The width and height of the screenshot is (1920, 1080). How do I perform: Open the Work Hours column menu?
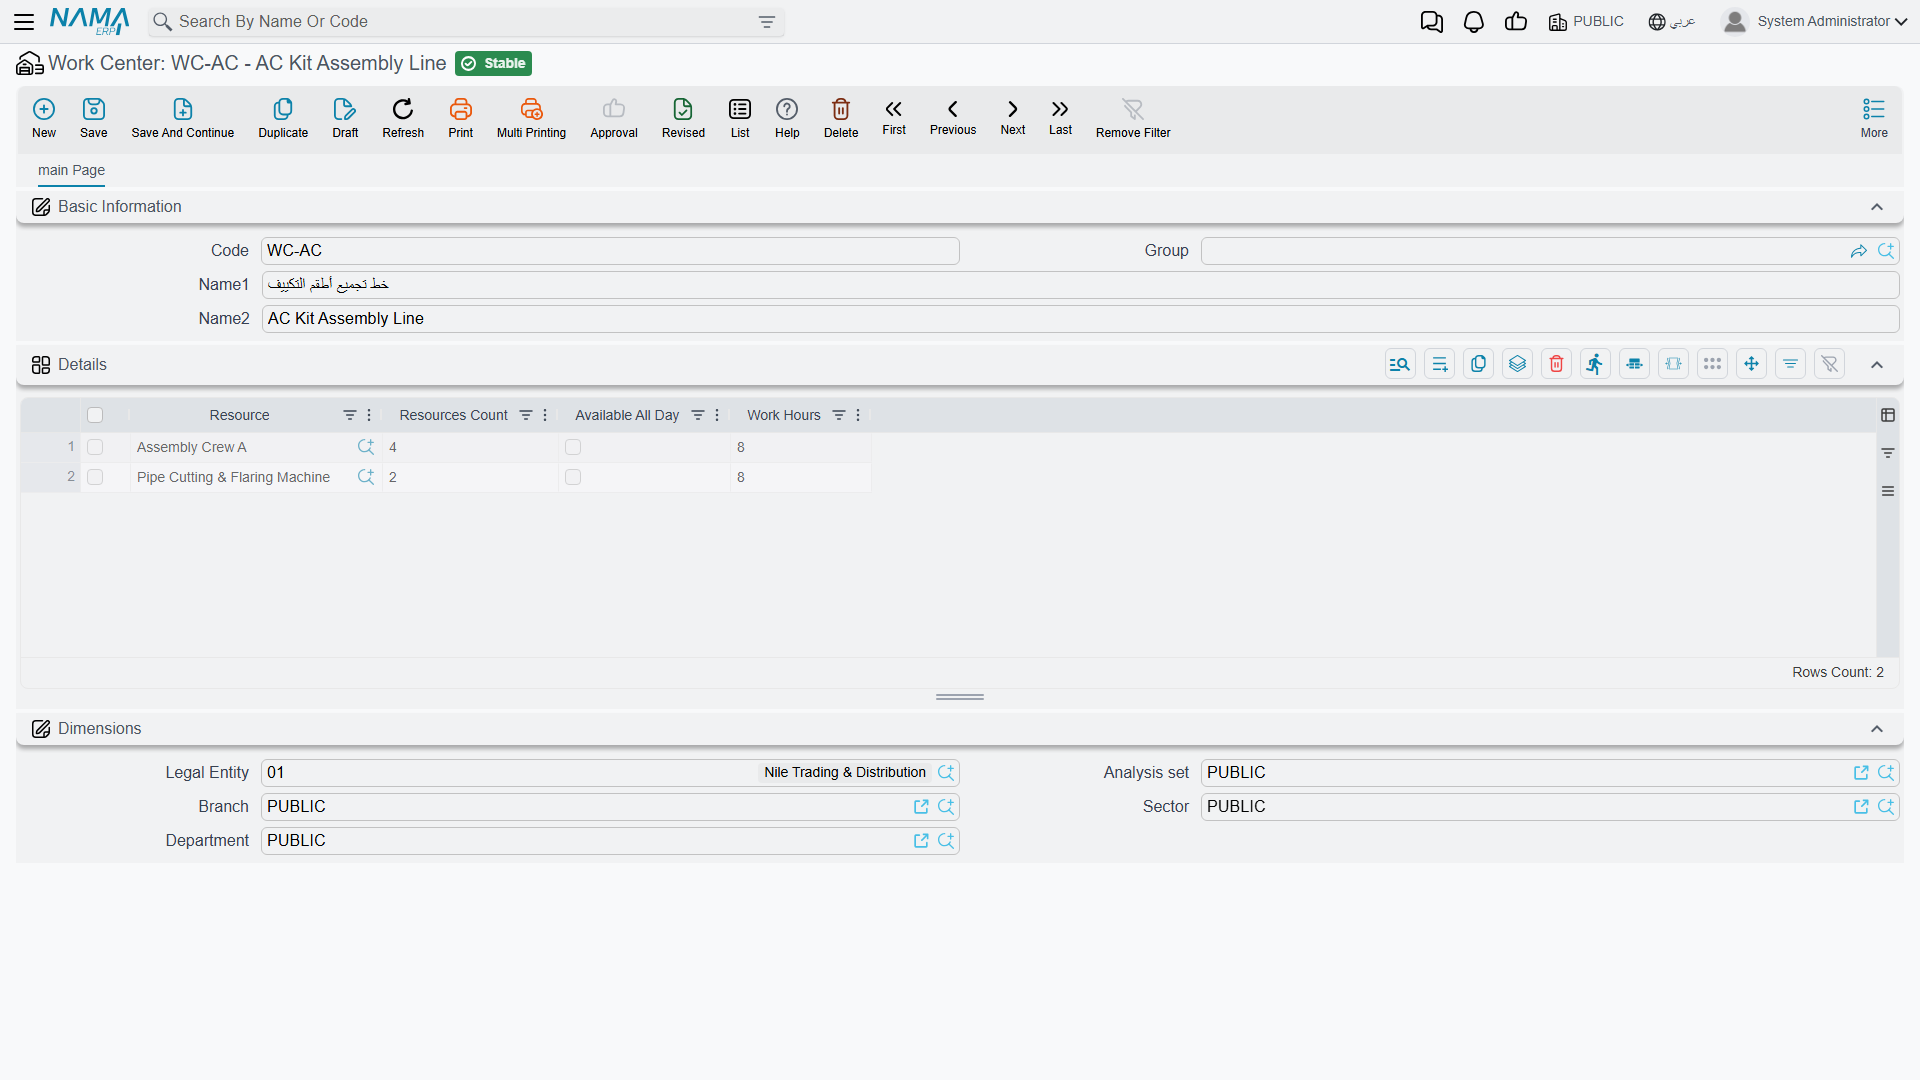pos(858,415)
